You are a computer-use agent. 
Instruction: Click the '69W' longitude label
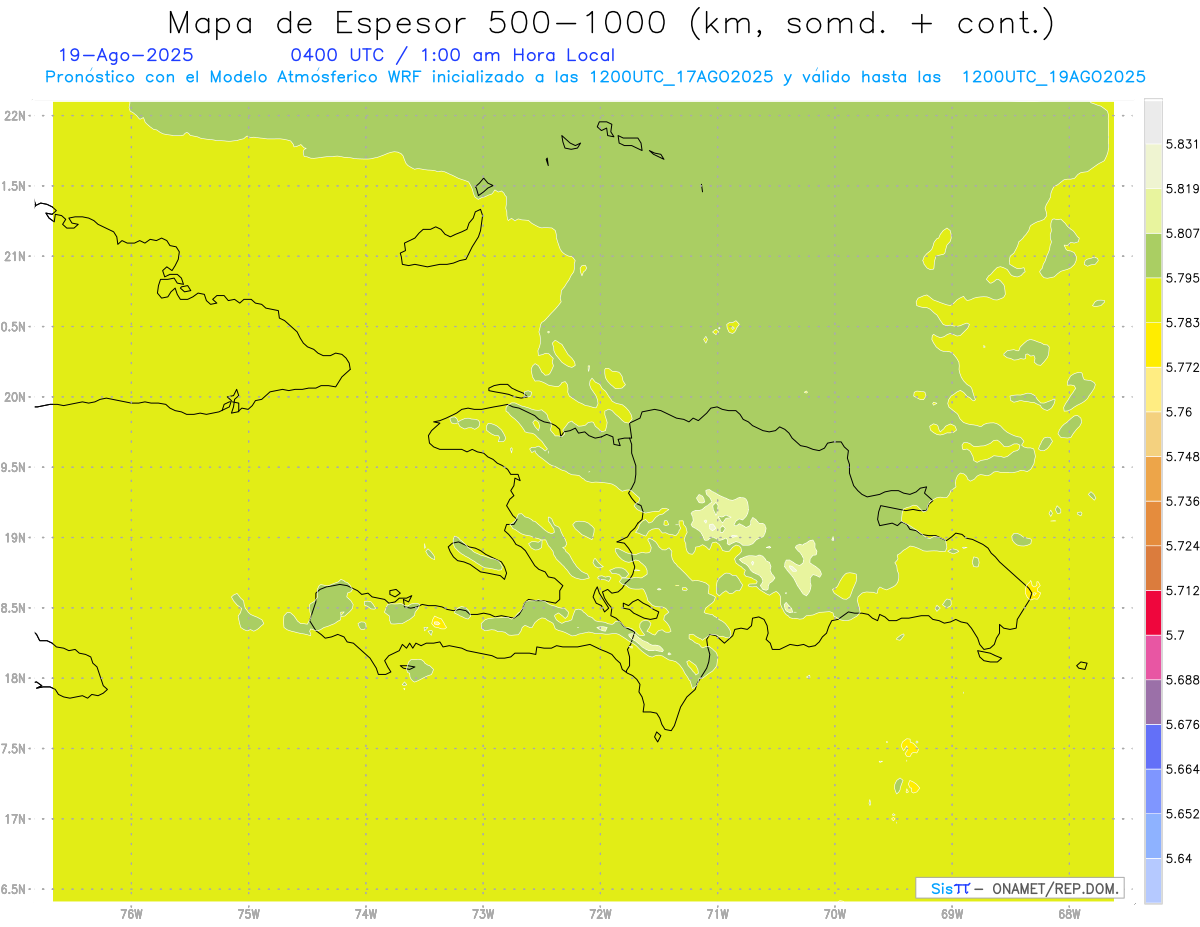[x=952, y=914]
